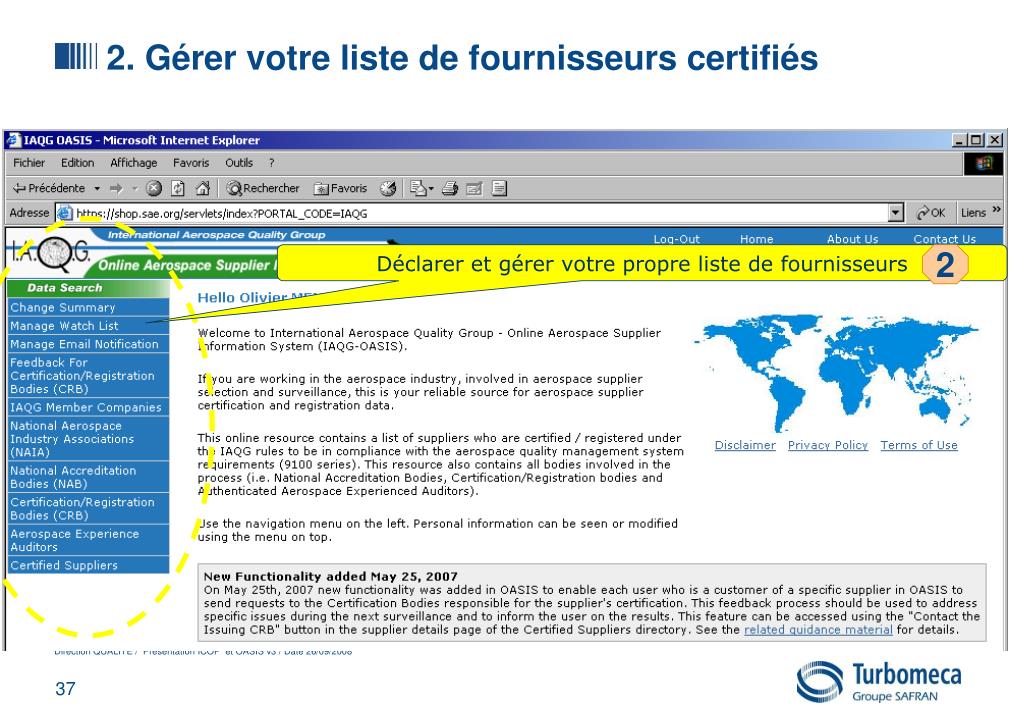Click 'New Functionality added May 25, 2007' heading
The image size is (1024, 724).
click(x=330, y=576)
